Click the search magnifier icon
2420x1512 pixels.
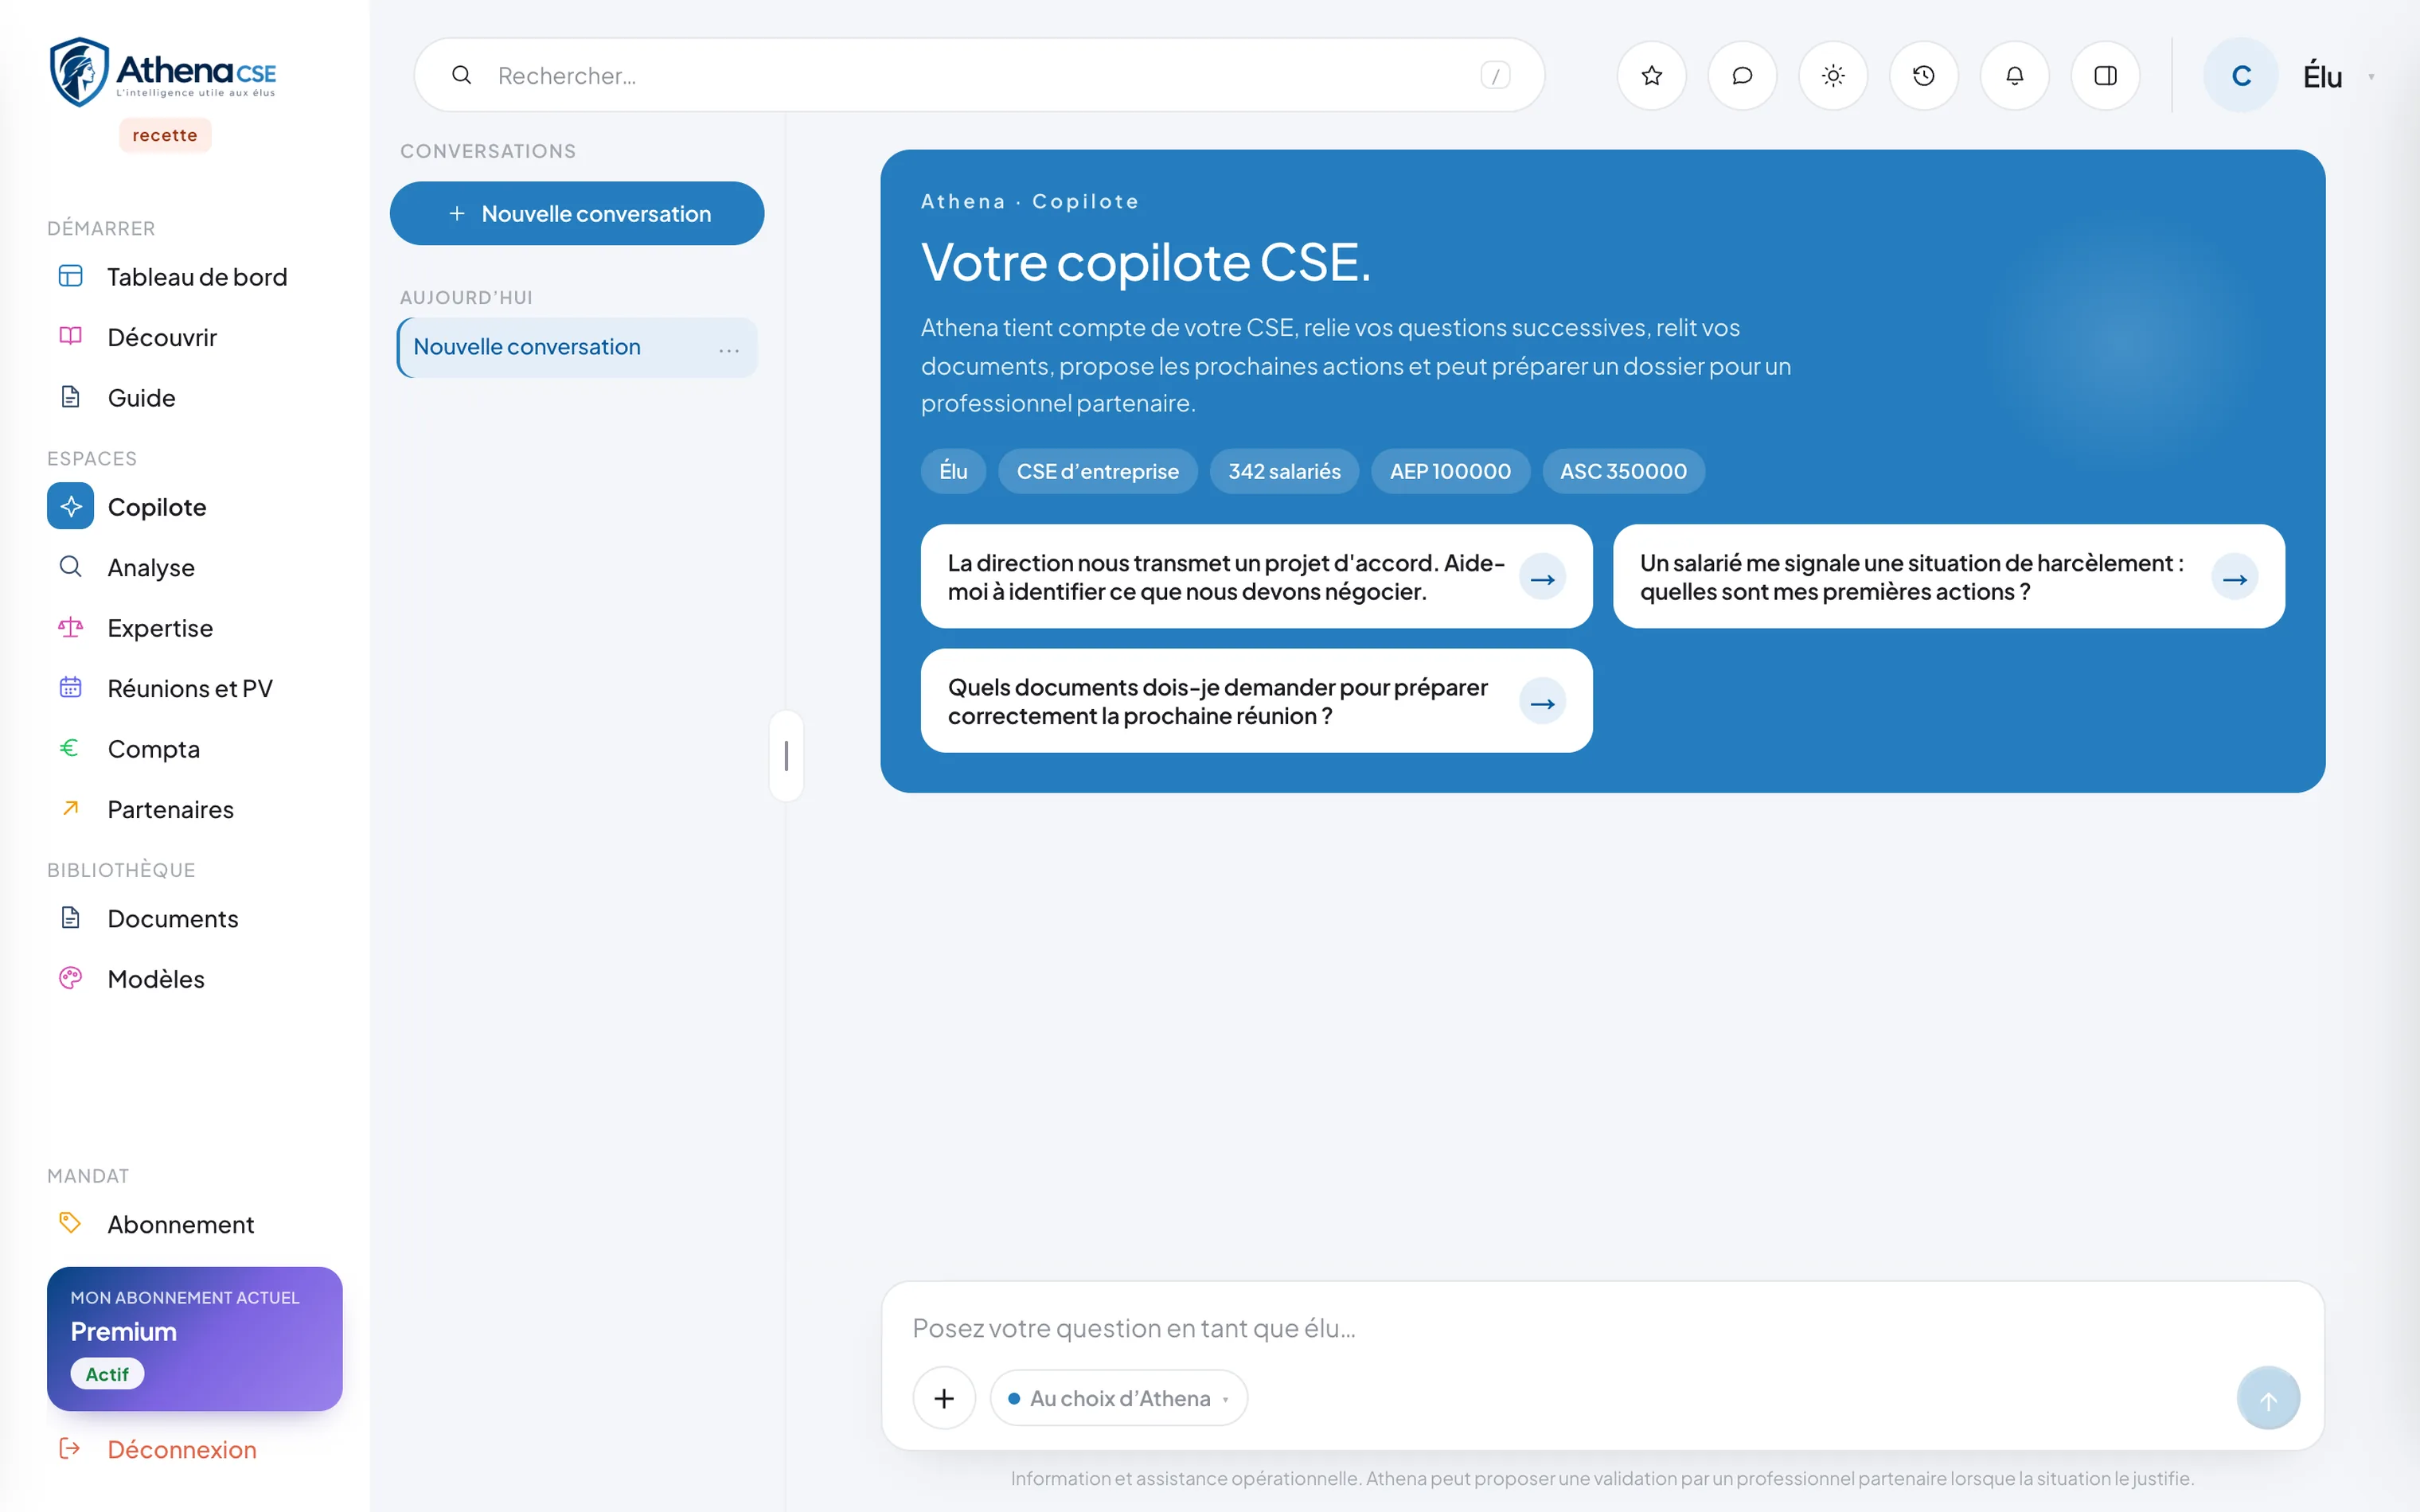461,75
